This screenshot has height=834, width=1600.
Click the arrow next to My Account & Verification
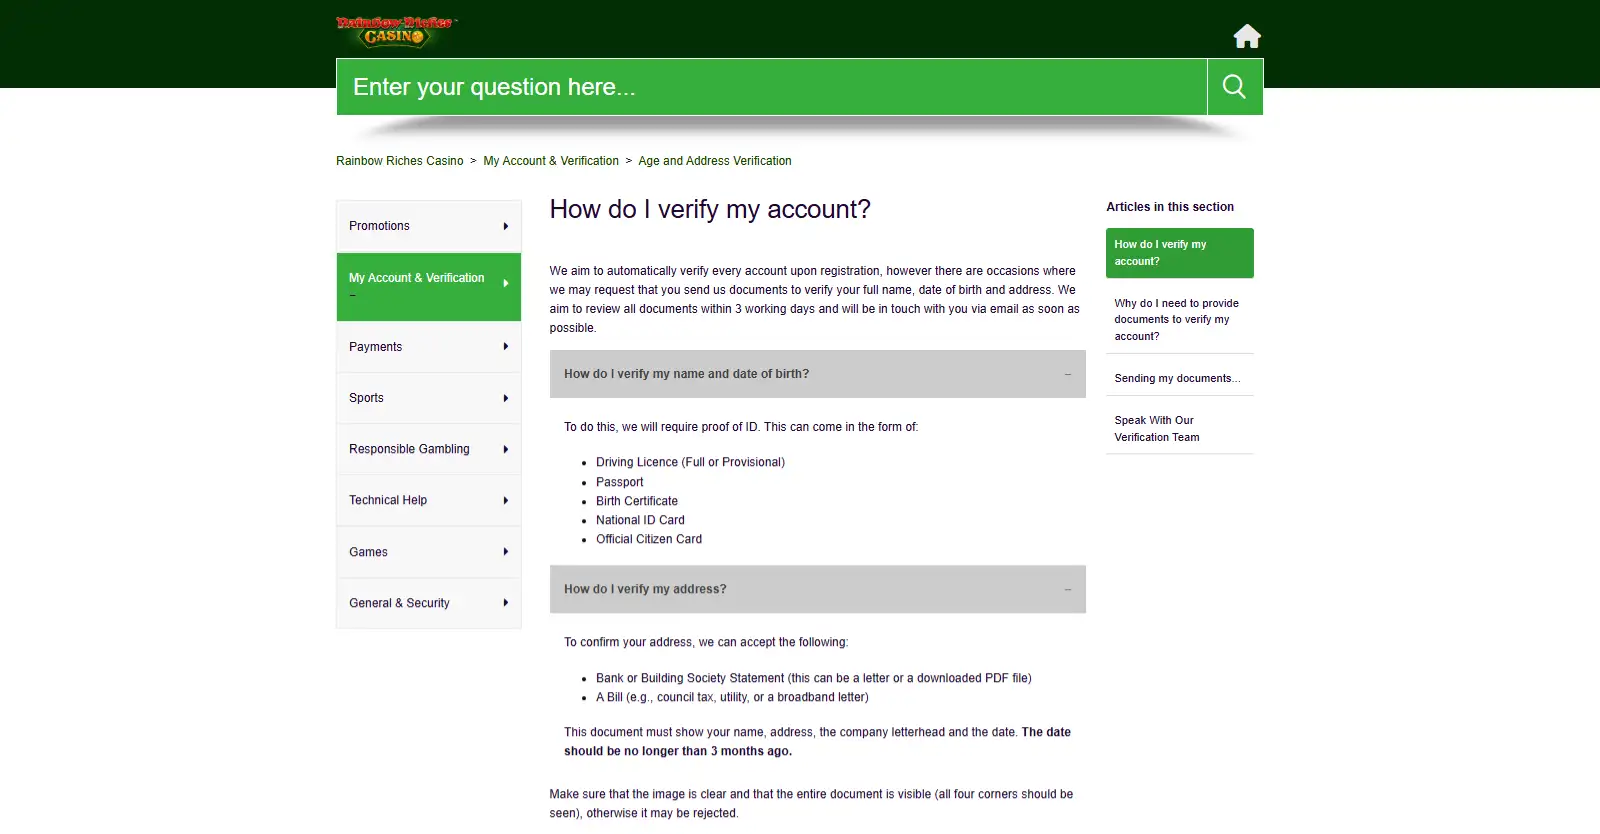(506, 284)
